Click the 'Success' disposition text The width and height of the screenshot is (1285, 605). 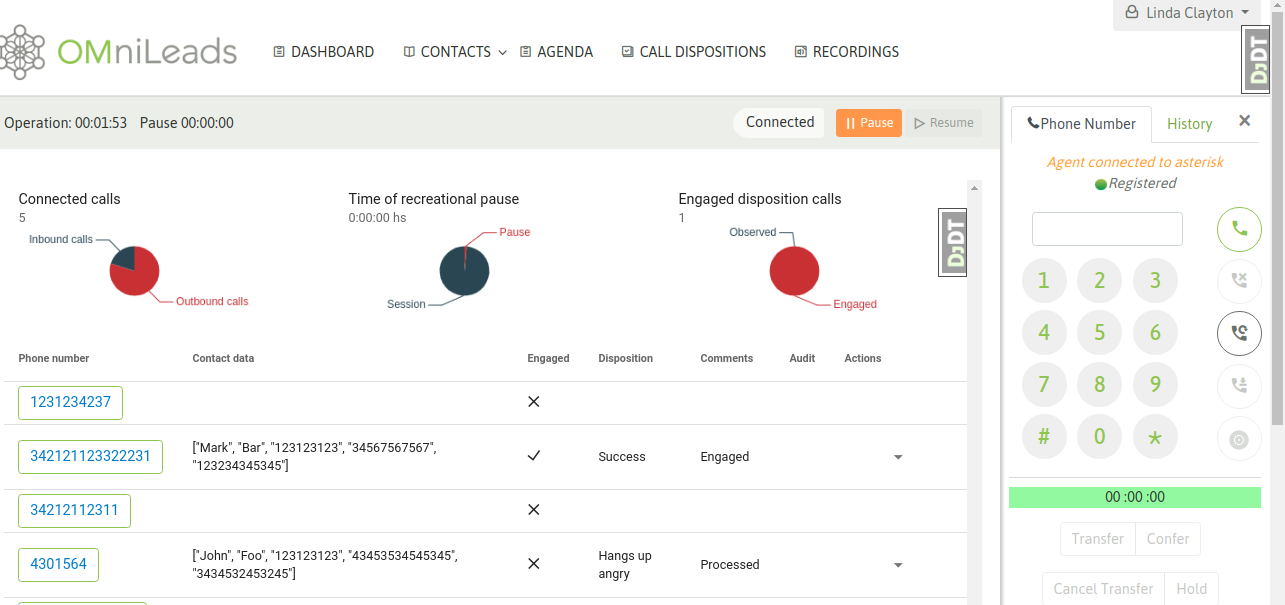[x=622, y=457]
